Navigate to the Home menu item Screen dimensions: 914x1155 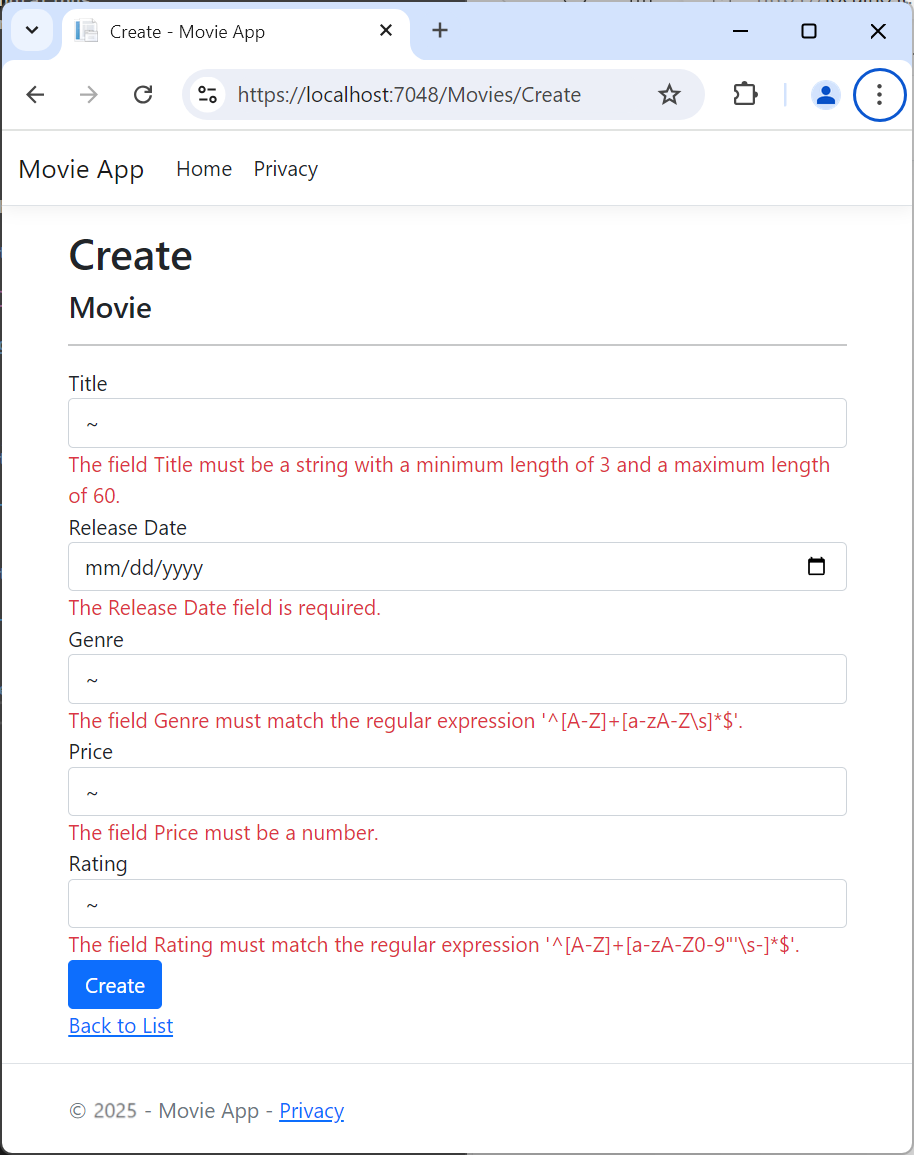(204, 169)
